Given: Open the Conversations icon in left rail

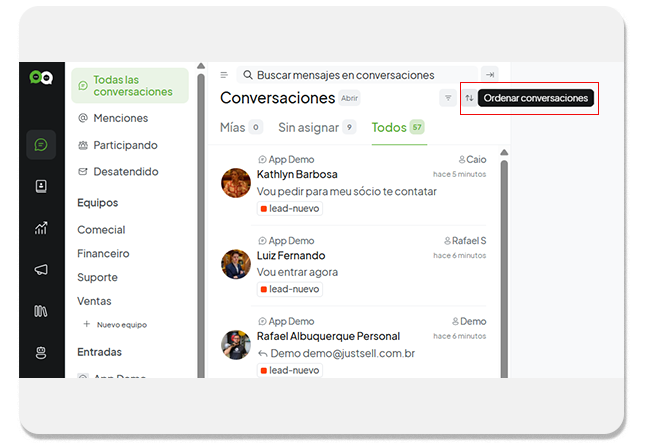Looking at the screenshot, I should pos(41,145).
